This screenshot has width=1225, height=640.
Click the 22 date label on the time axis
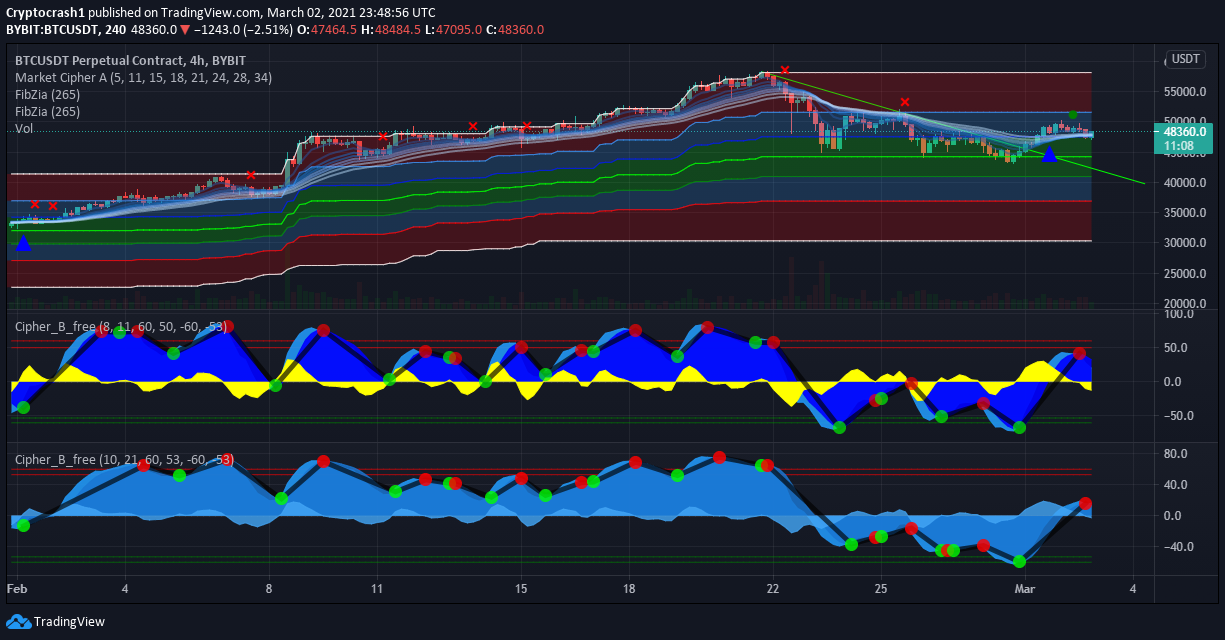[772, 588]
